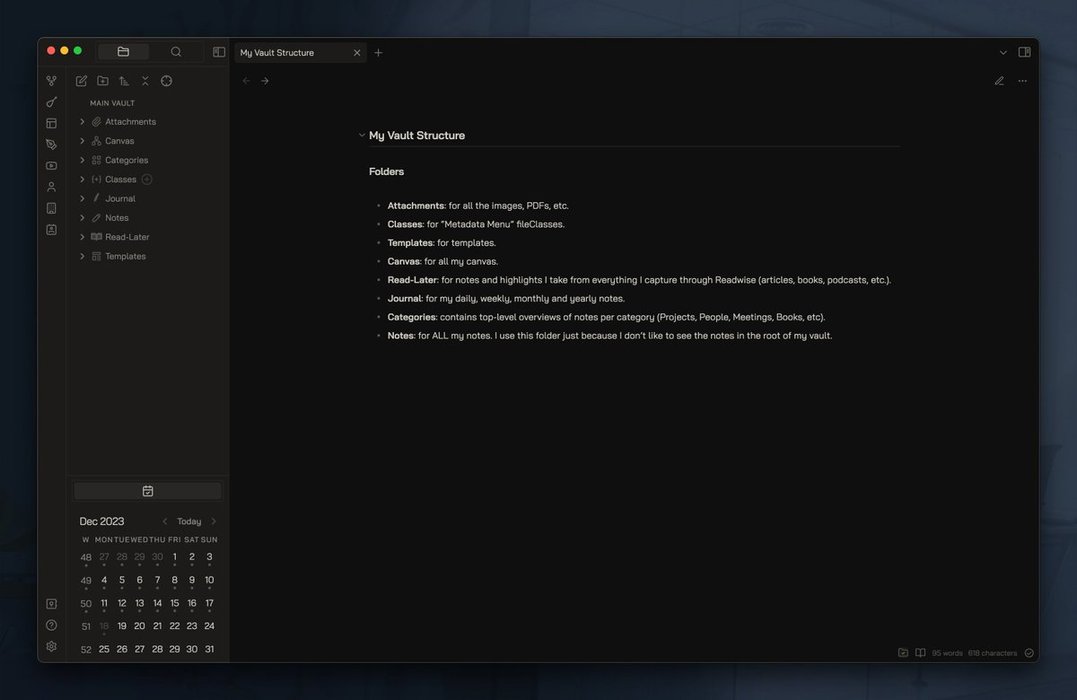
Task: Expand the Attachments folder
Action: point(82,122)
